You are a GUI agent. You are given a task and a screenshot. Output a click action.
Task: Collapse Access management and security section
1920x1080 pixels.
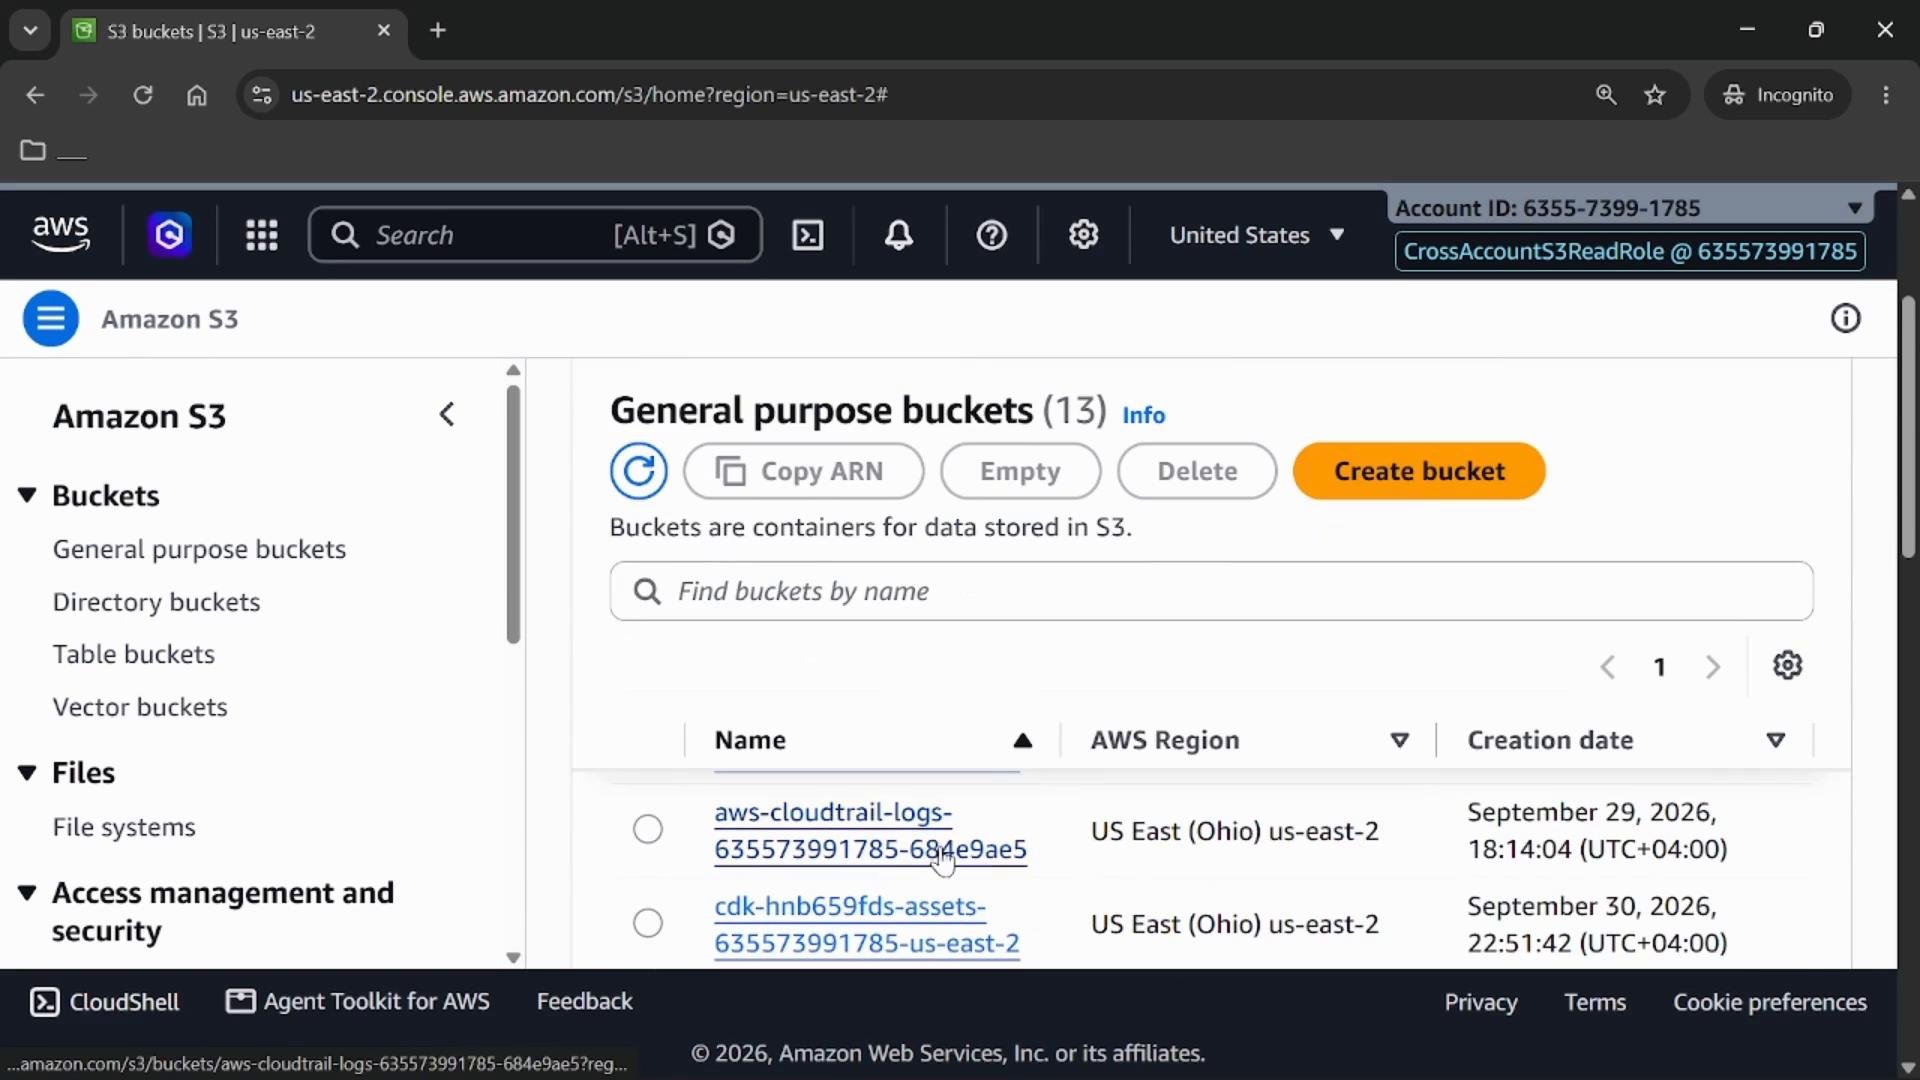point(28,893)
